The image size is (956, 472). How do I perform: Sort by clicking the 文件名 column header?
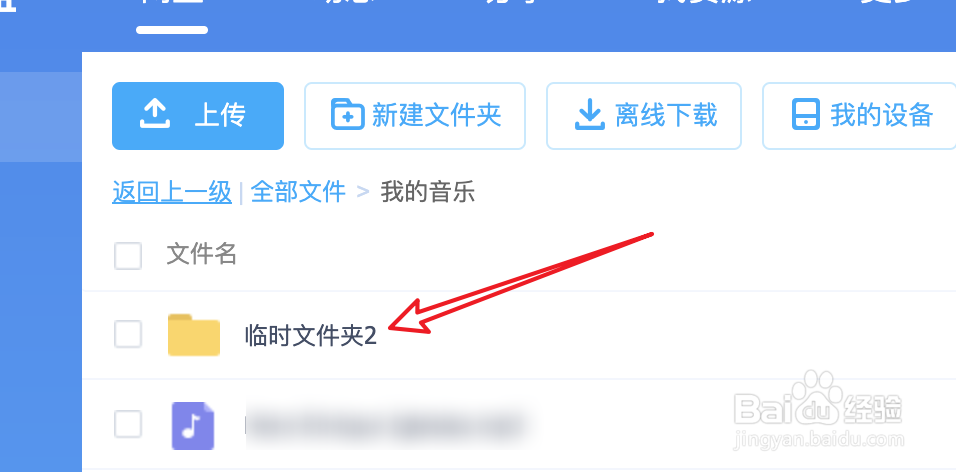[201, 254]
